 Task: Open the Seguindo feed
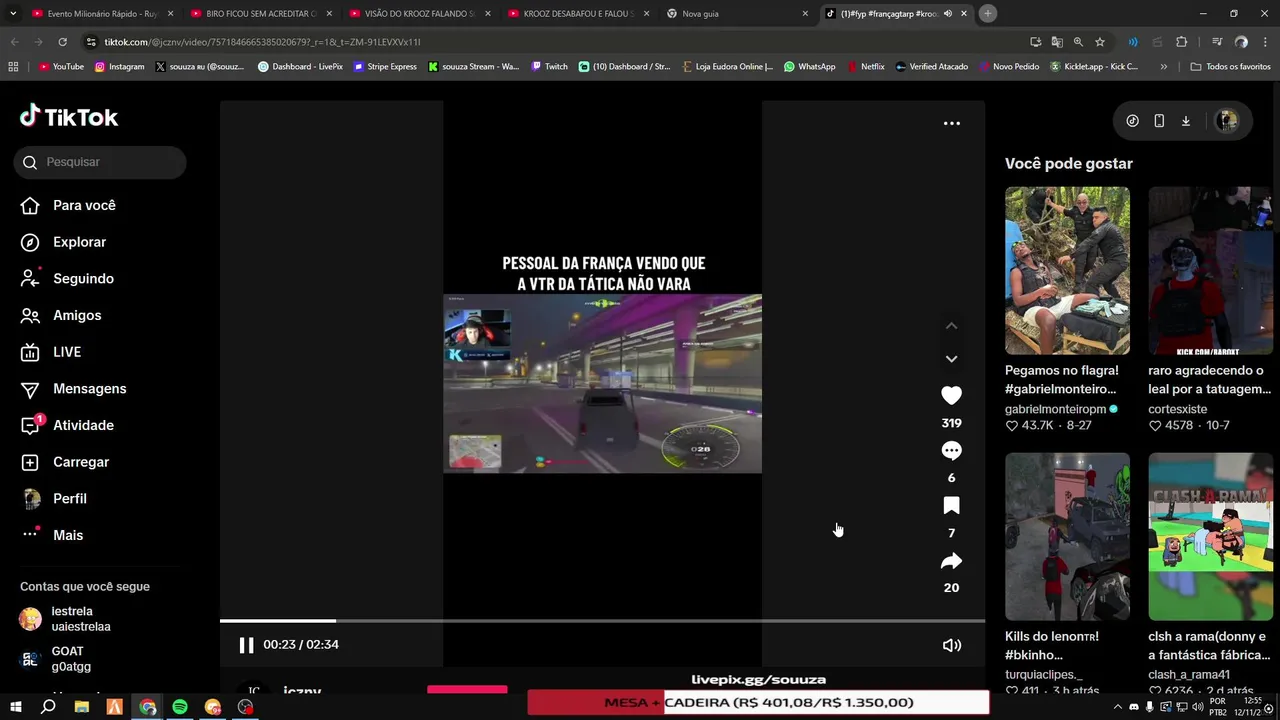67,279
